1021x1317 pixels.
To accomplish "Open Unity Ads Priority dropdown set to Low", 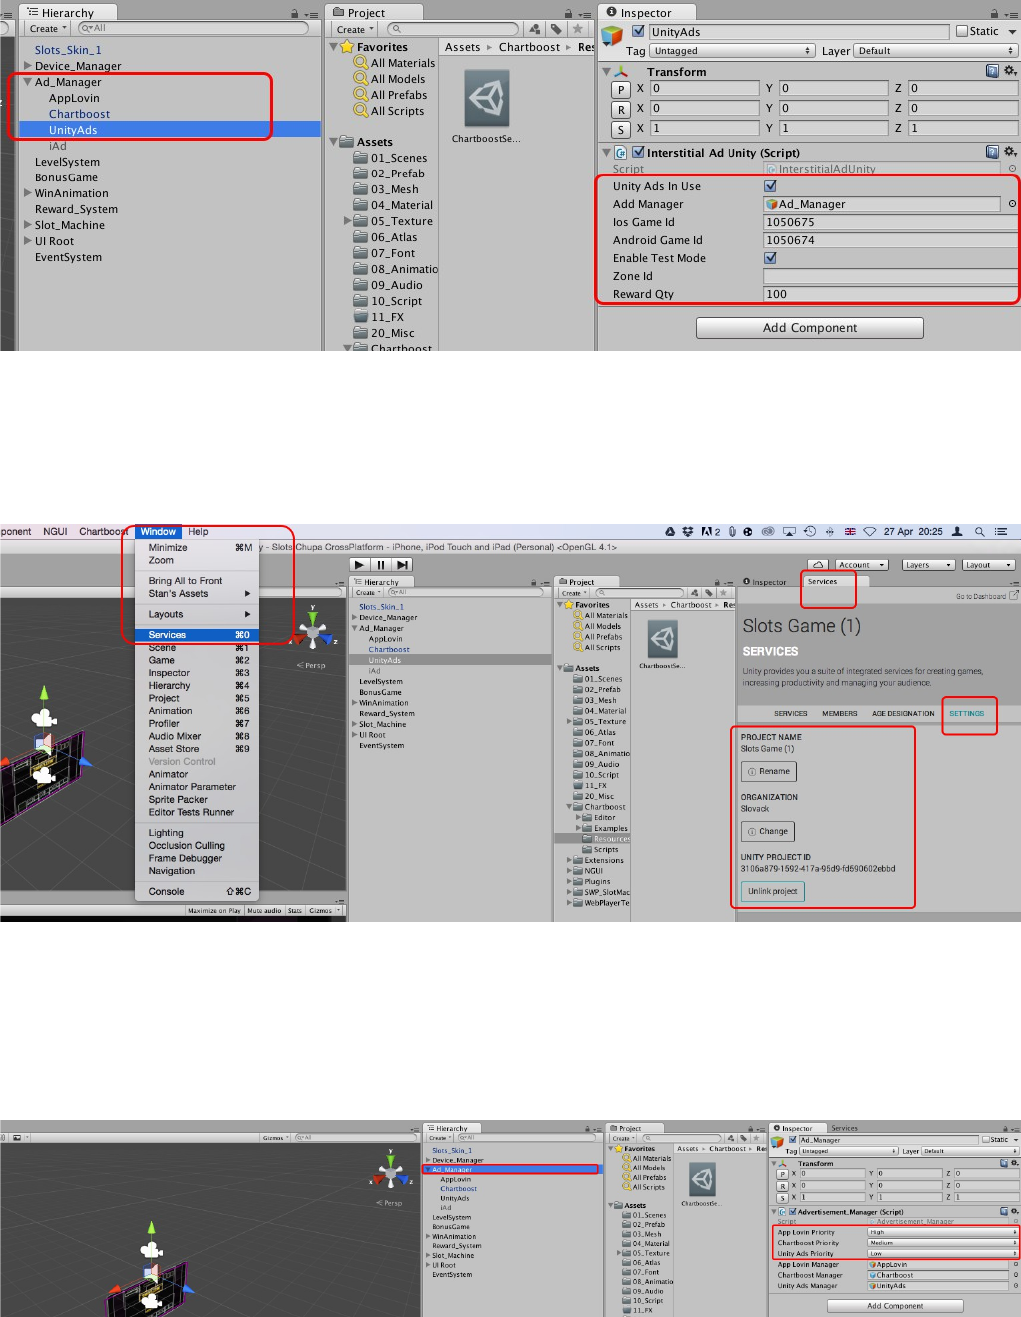I will click(942, 1253).
